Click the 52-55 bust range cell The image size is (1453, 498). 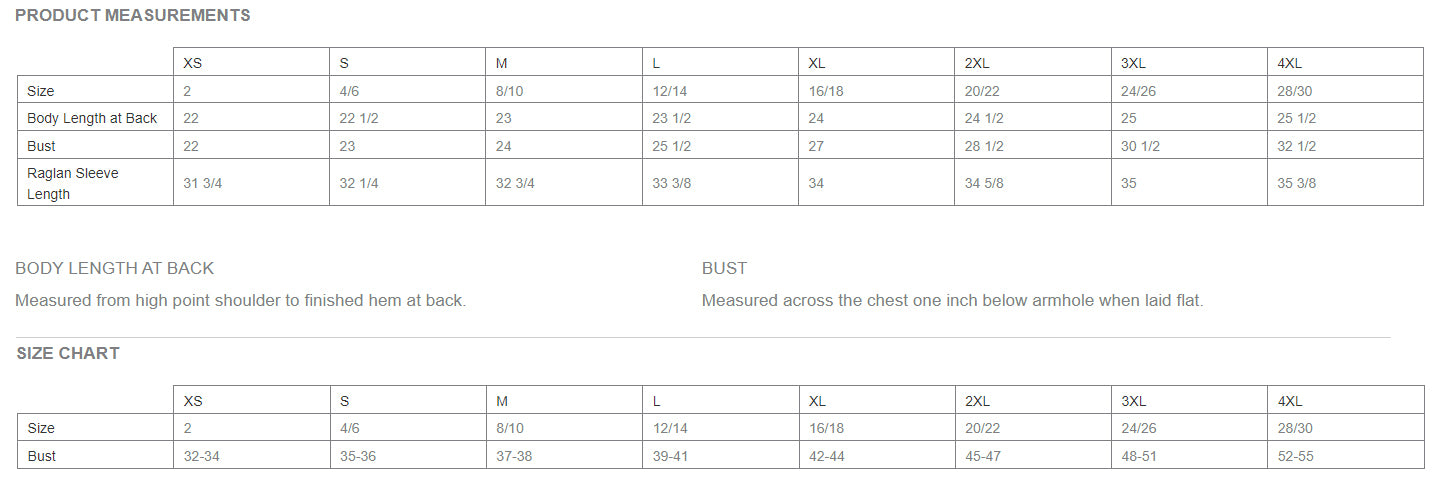1296,456
